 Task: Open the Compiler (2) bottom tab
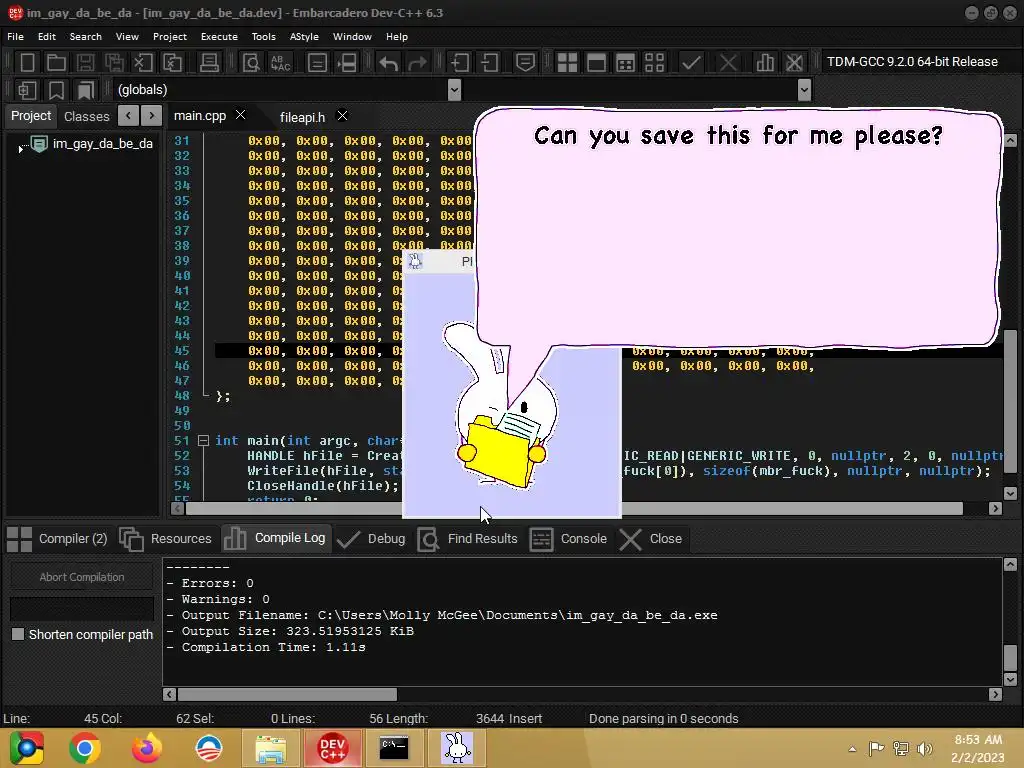tap(57, 539)
